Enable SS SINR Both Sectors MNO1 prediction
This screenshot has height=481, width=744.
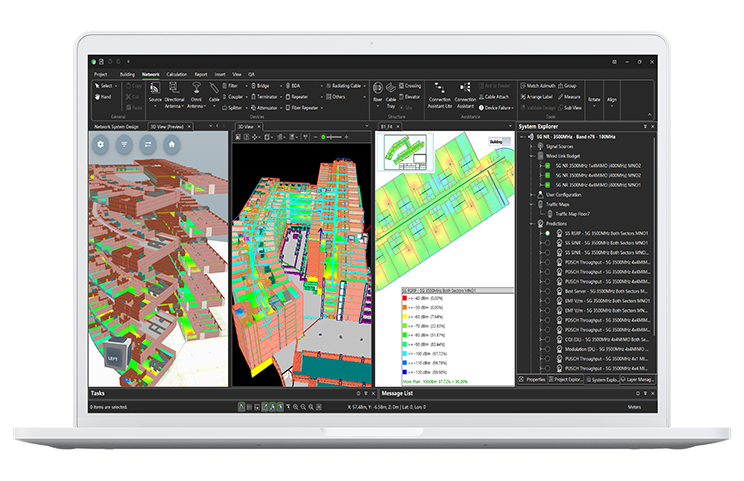pyautogui.click(x=548, y=243)
